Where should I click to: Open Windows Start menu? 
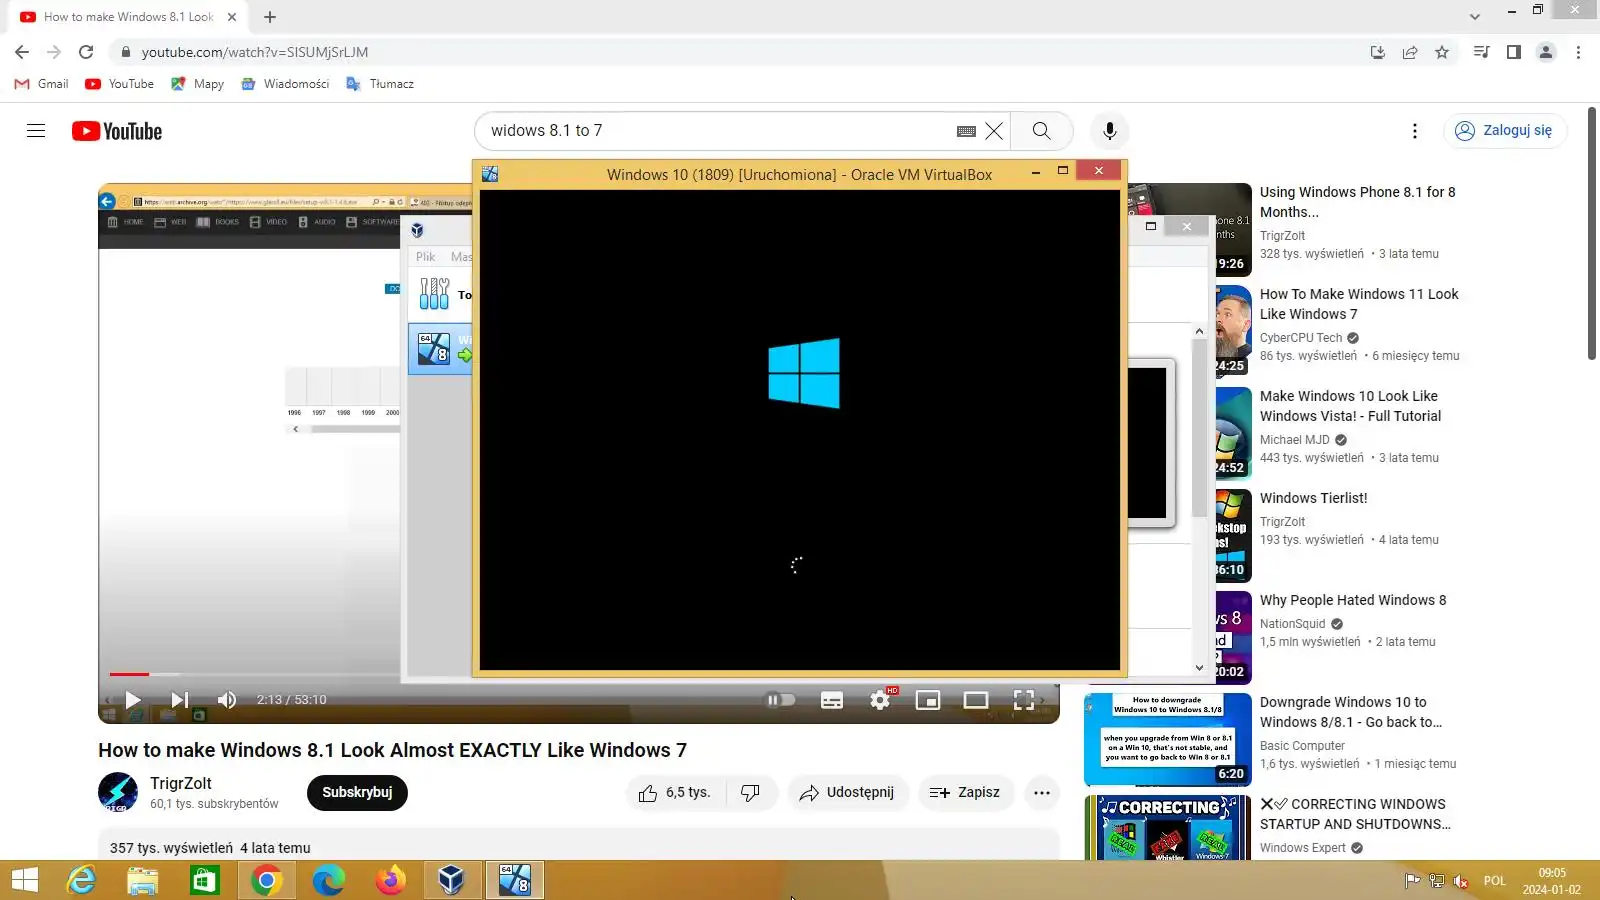25,881
